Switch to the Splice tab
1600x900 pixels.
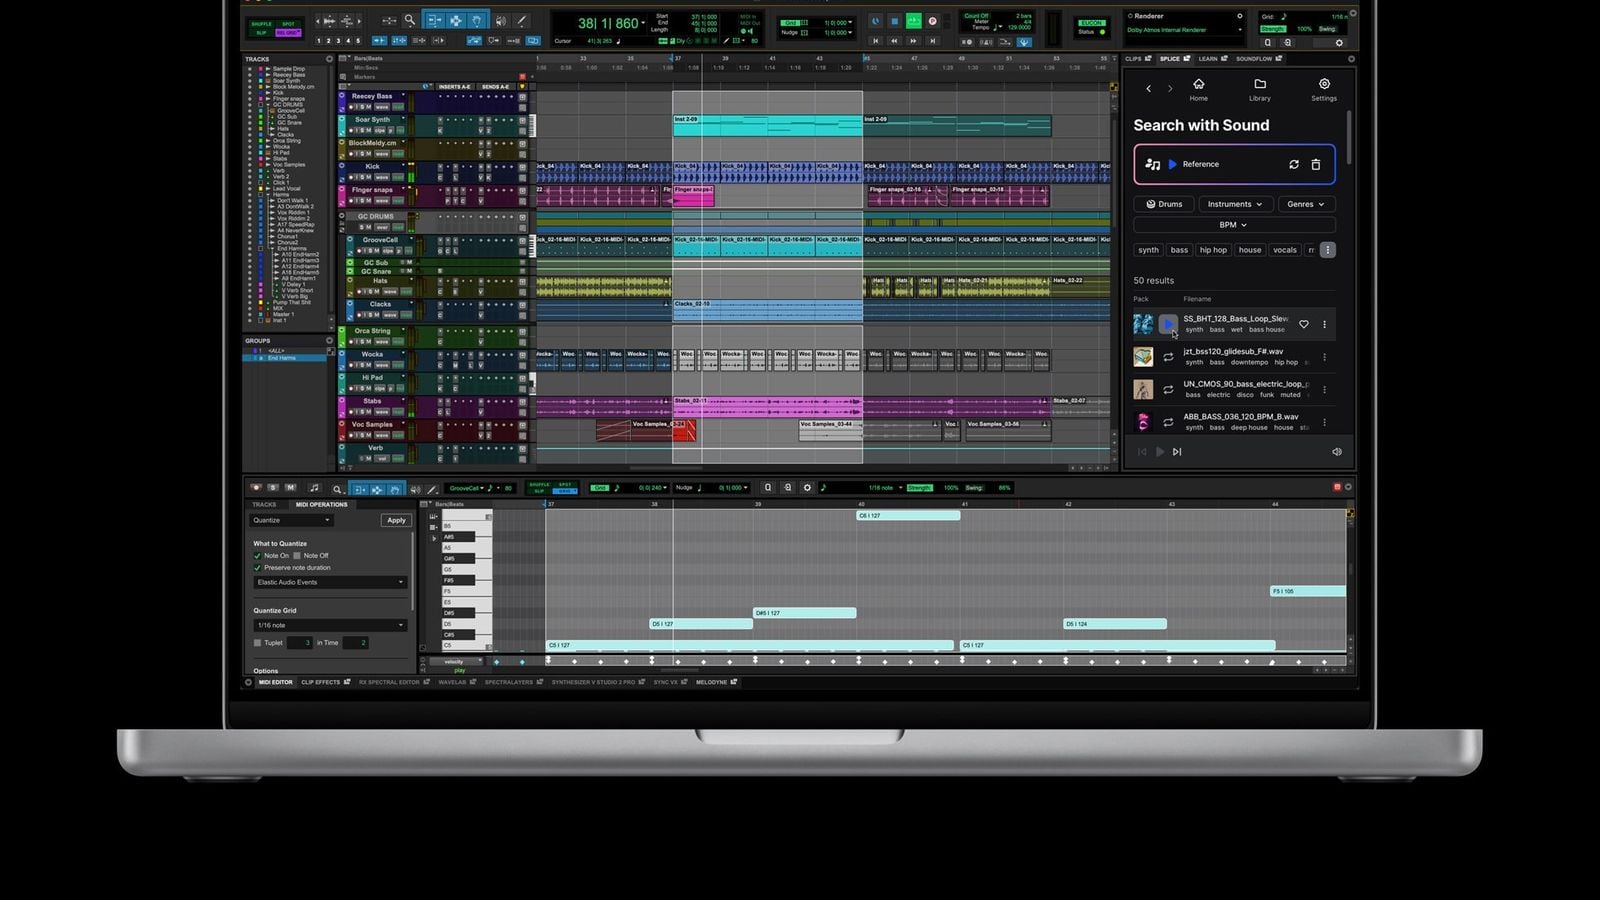[x=1174, y=59]
